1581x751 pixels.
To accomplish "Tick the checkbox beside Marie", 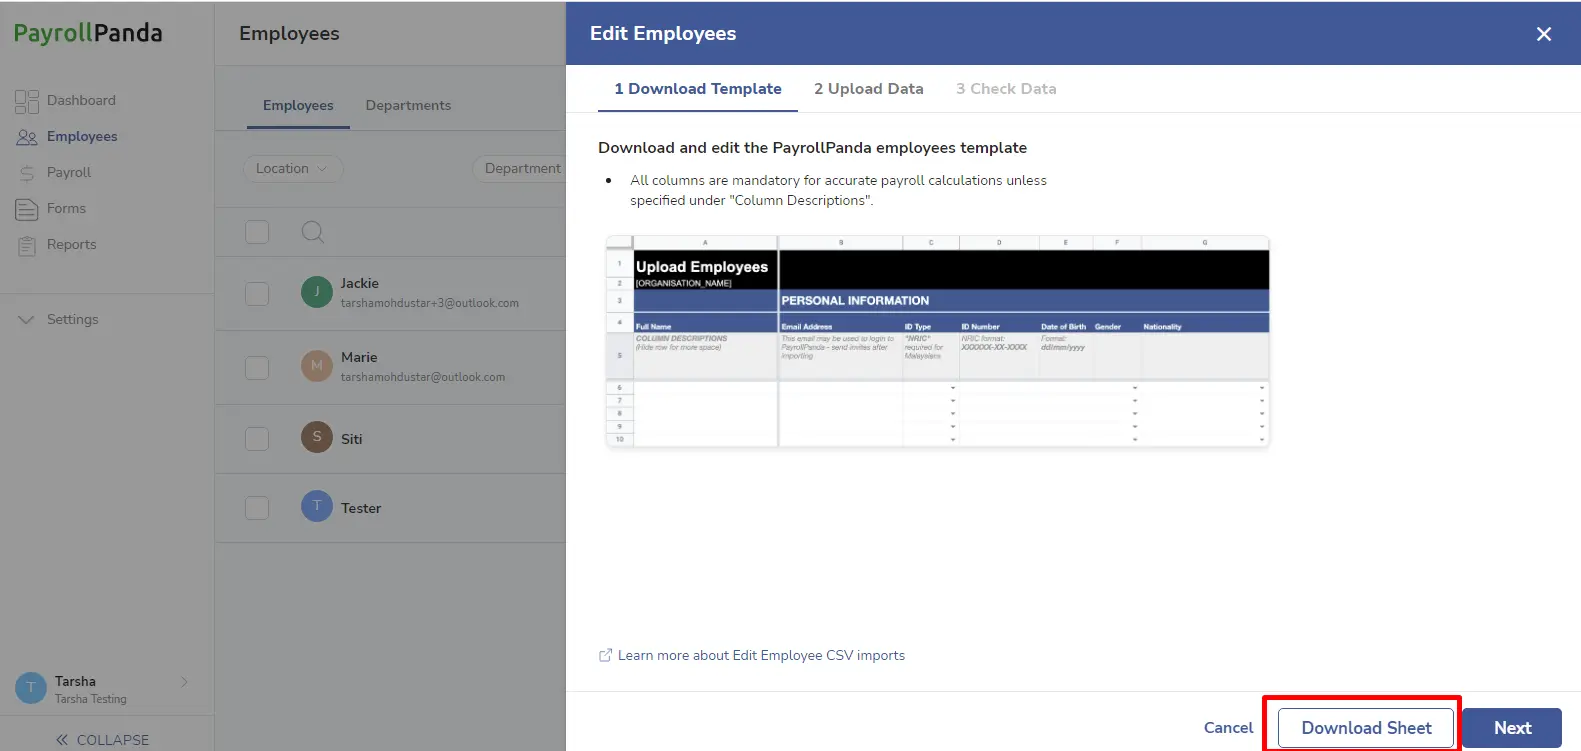I will point(257,368).
